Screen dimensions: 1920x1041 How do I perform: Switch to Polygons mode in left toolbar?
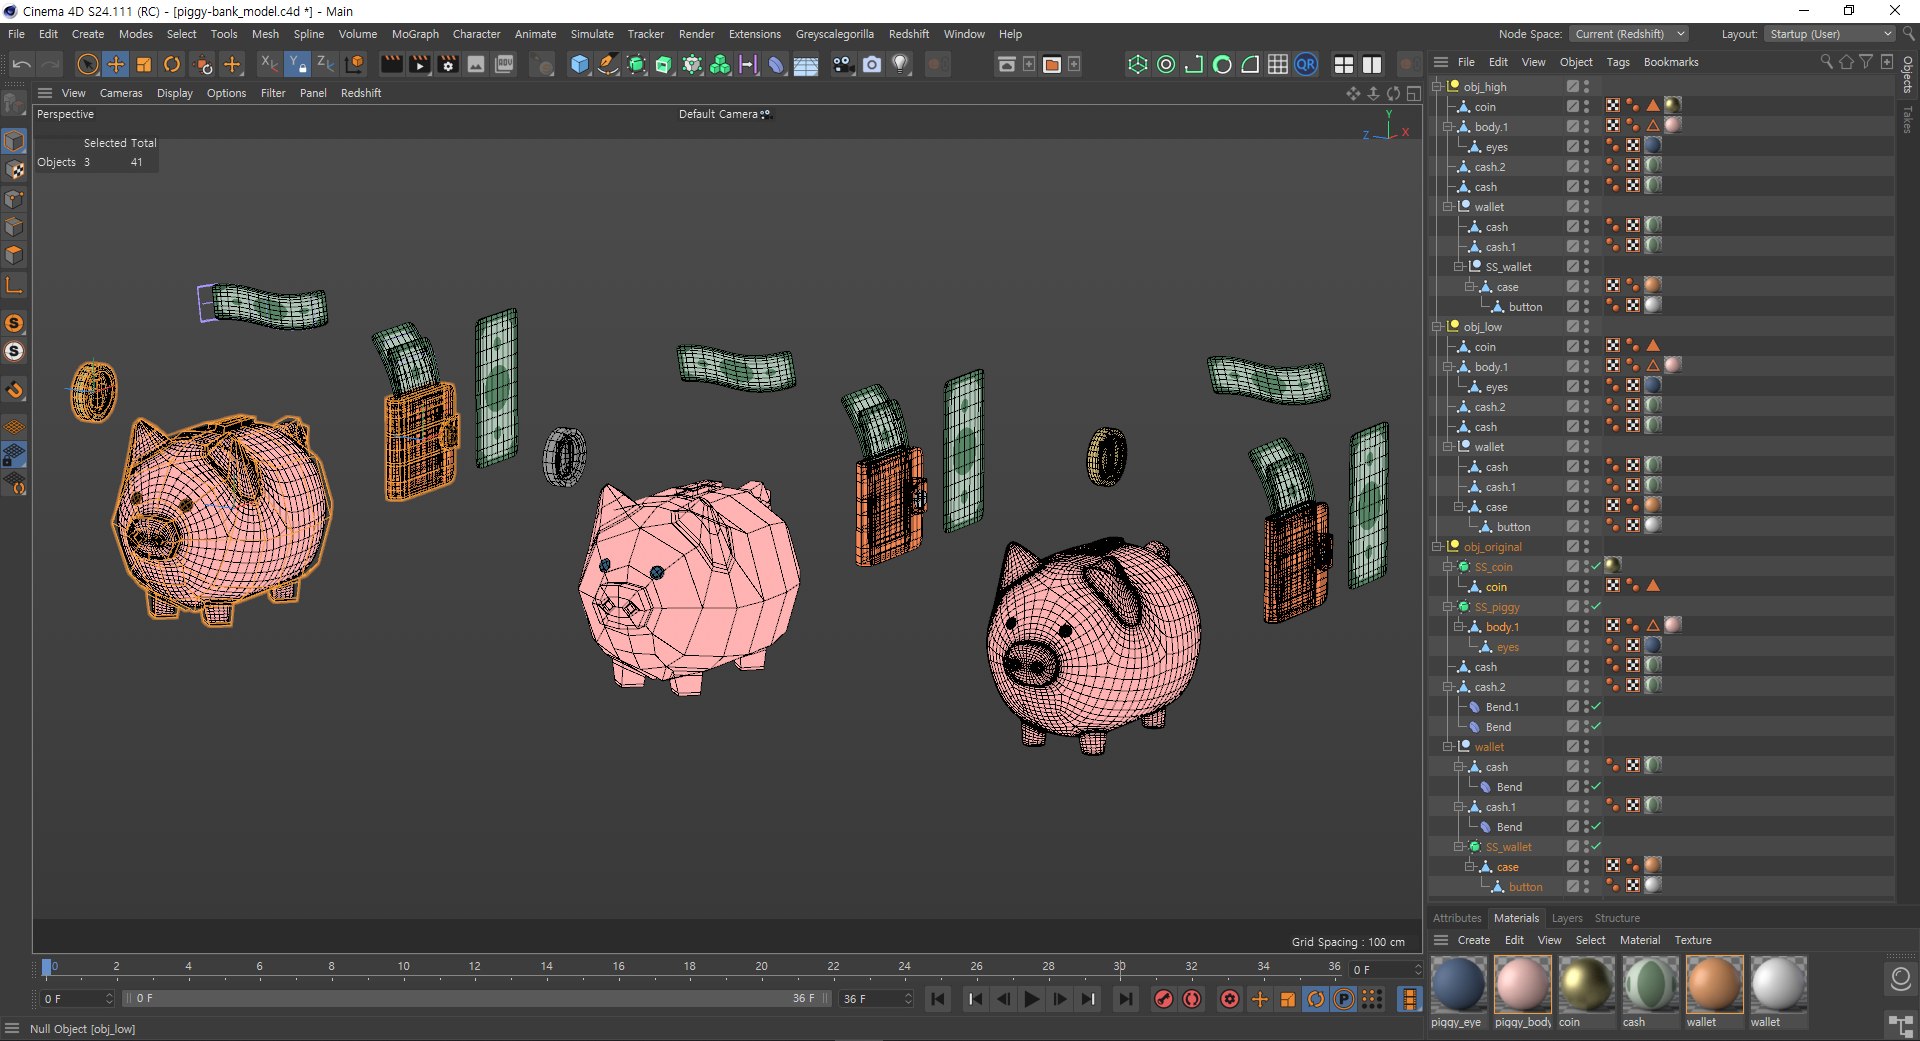(14, 255)
